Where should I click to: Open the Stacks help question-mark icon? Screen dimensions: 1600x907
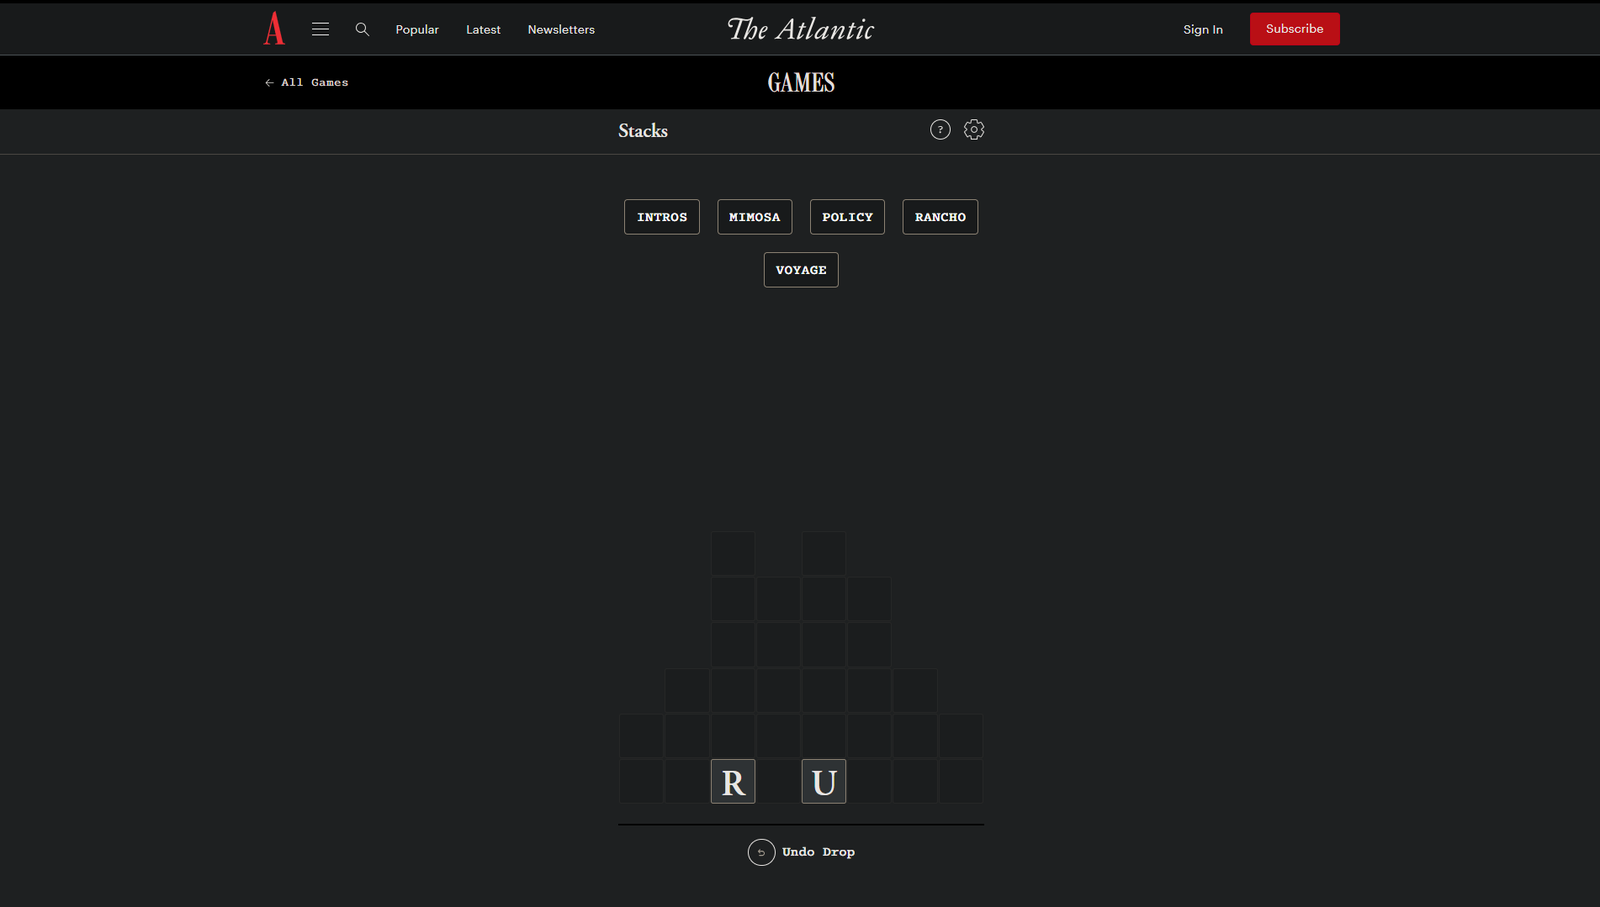(940, 129)
